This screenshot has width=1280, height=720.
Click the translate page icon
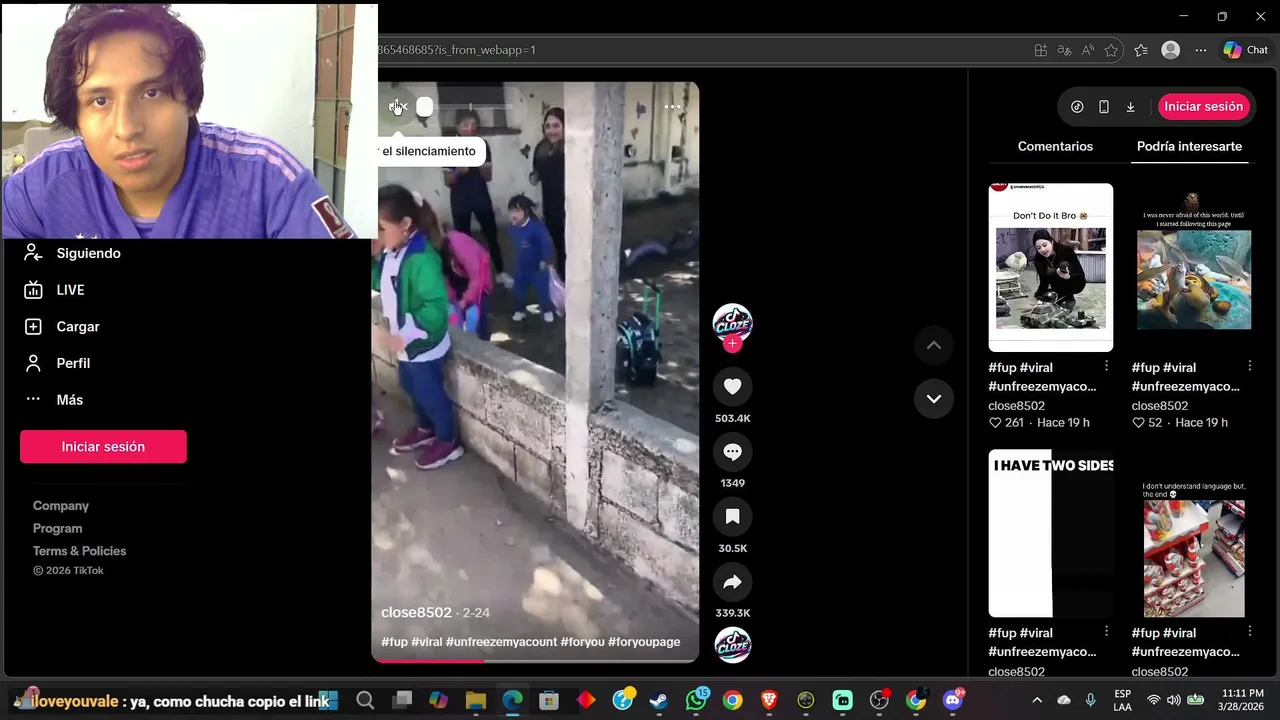(x=1064, y=50)
